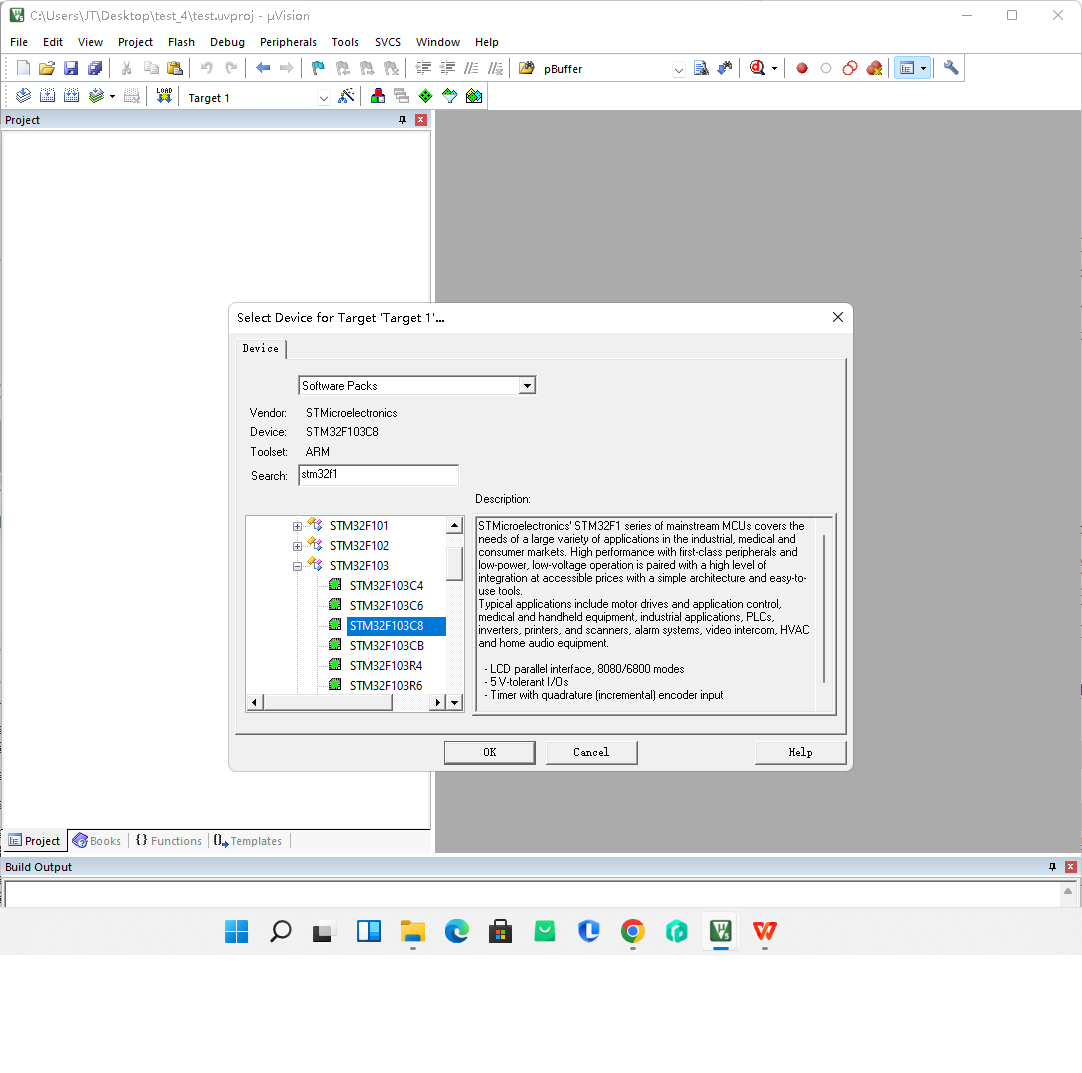
Task: Switch to the Templates tab
Action: tap(248, 840)
